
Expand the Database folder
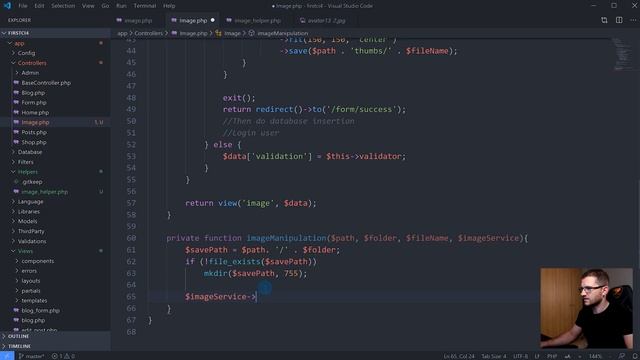(55, 152)
